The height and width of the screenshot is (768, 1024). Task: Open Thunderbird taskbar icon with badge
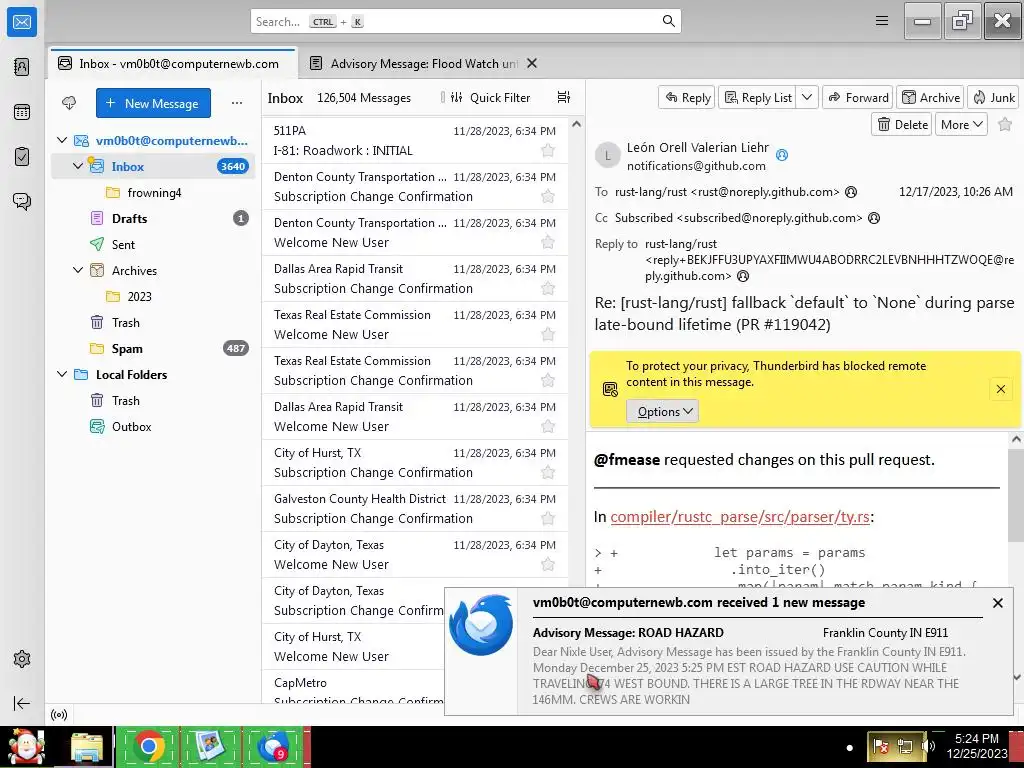click(273, 746)
